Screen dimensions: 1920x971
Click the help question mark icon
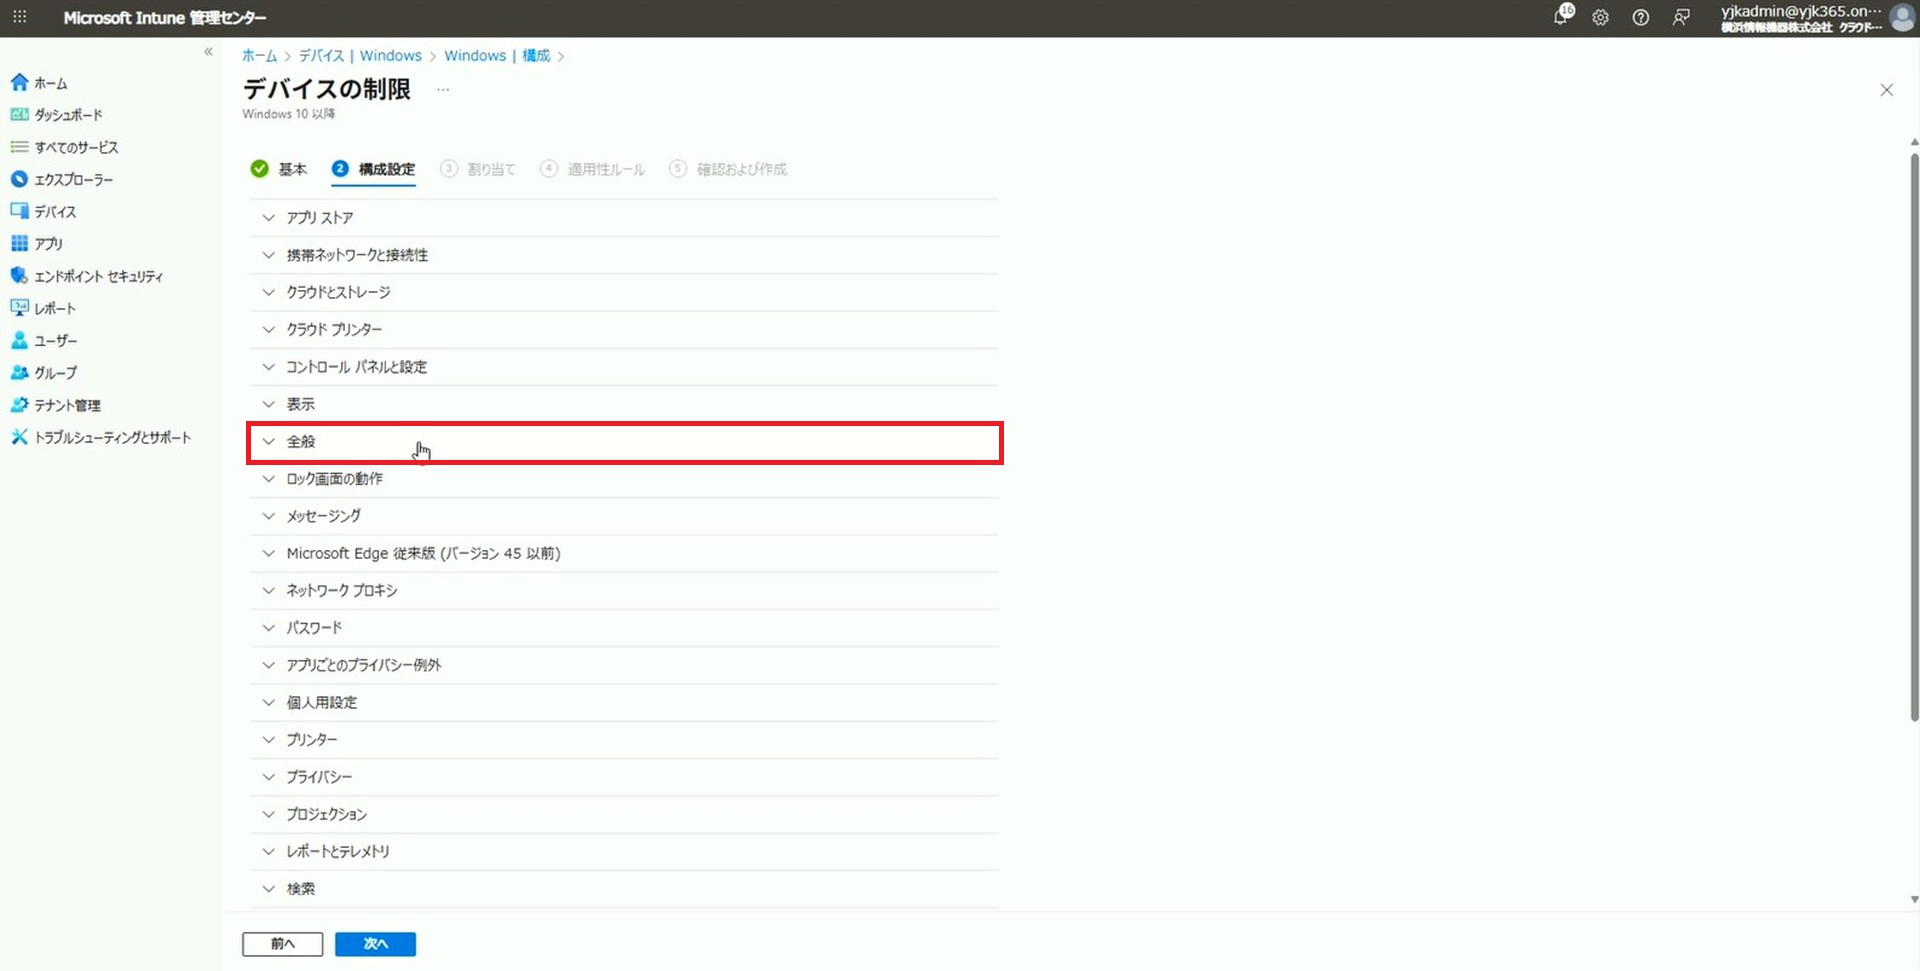(1641, 18)
